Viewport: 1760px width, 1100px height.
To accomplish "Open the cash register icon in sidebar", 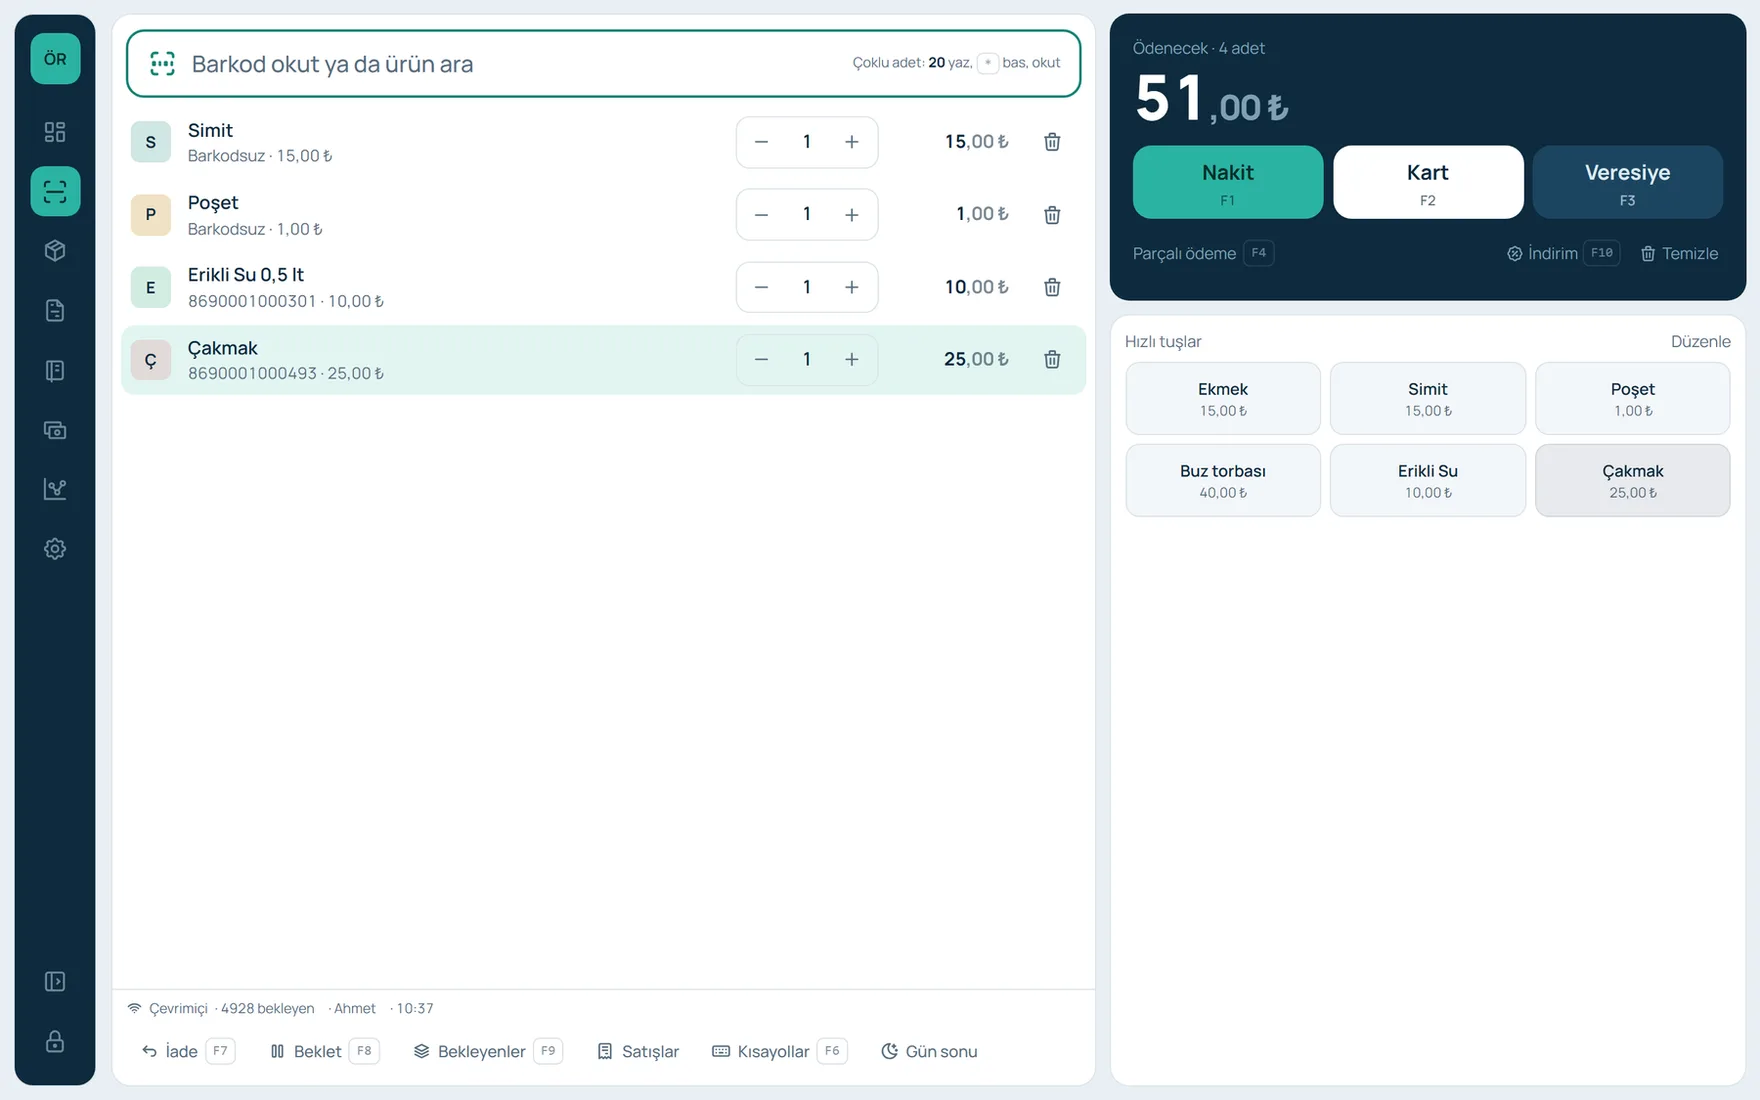I will pos(55,430).
